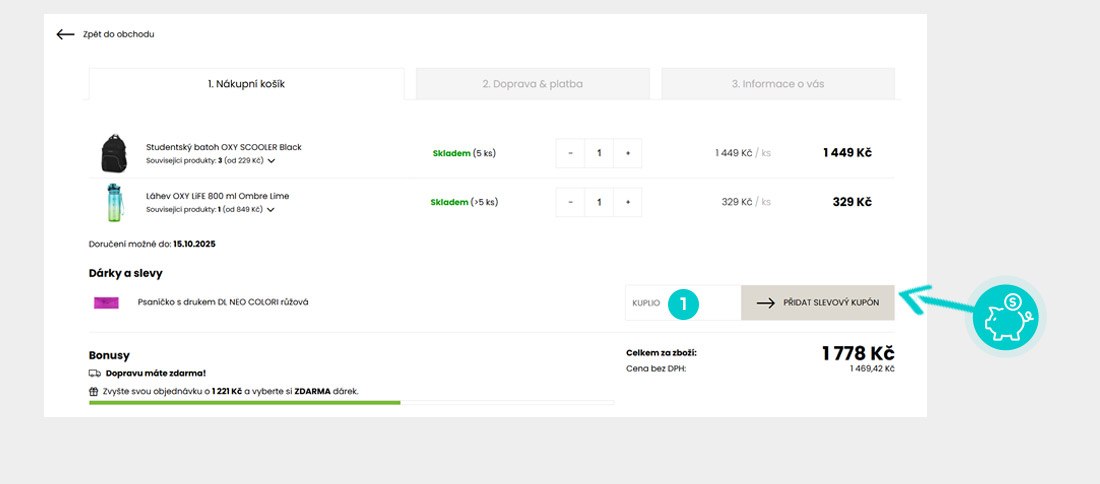Decrease bottle quantity with minus button

(570, 202)
